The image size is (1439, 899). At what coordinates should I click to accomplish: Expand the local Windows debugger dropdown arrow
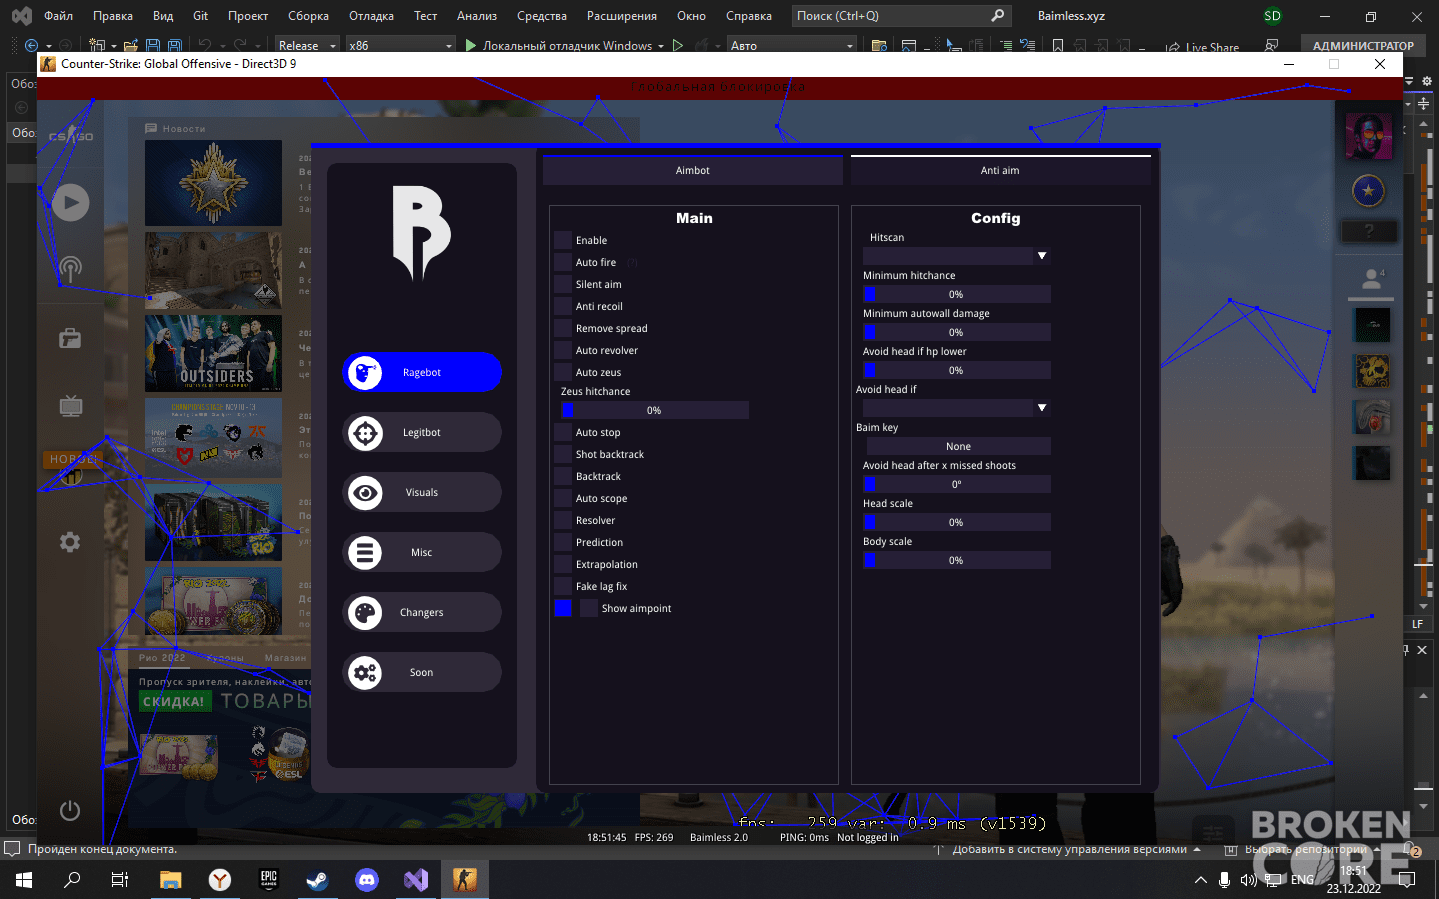click(661, 46)
